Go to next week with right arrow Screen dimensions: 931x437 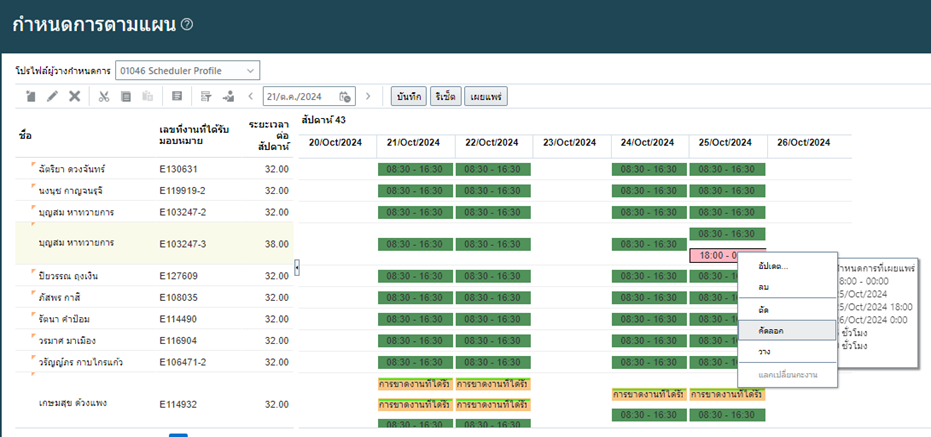click(368, 96)
